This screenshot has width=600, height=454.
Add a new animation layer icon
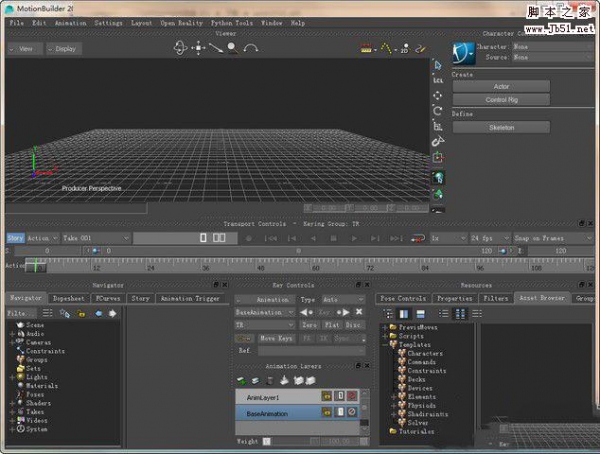241,381
